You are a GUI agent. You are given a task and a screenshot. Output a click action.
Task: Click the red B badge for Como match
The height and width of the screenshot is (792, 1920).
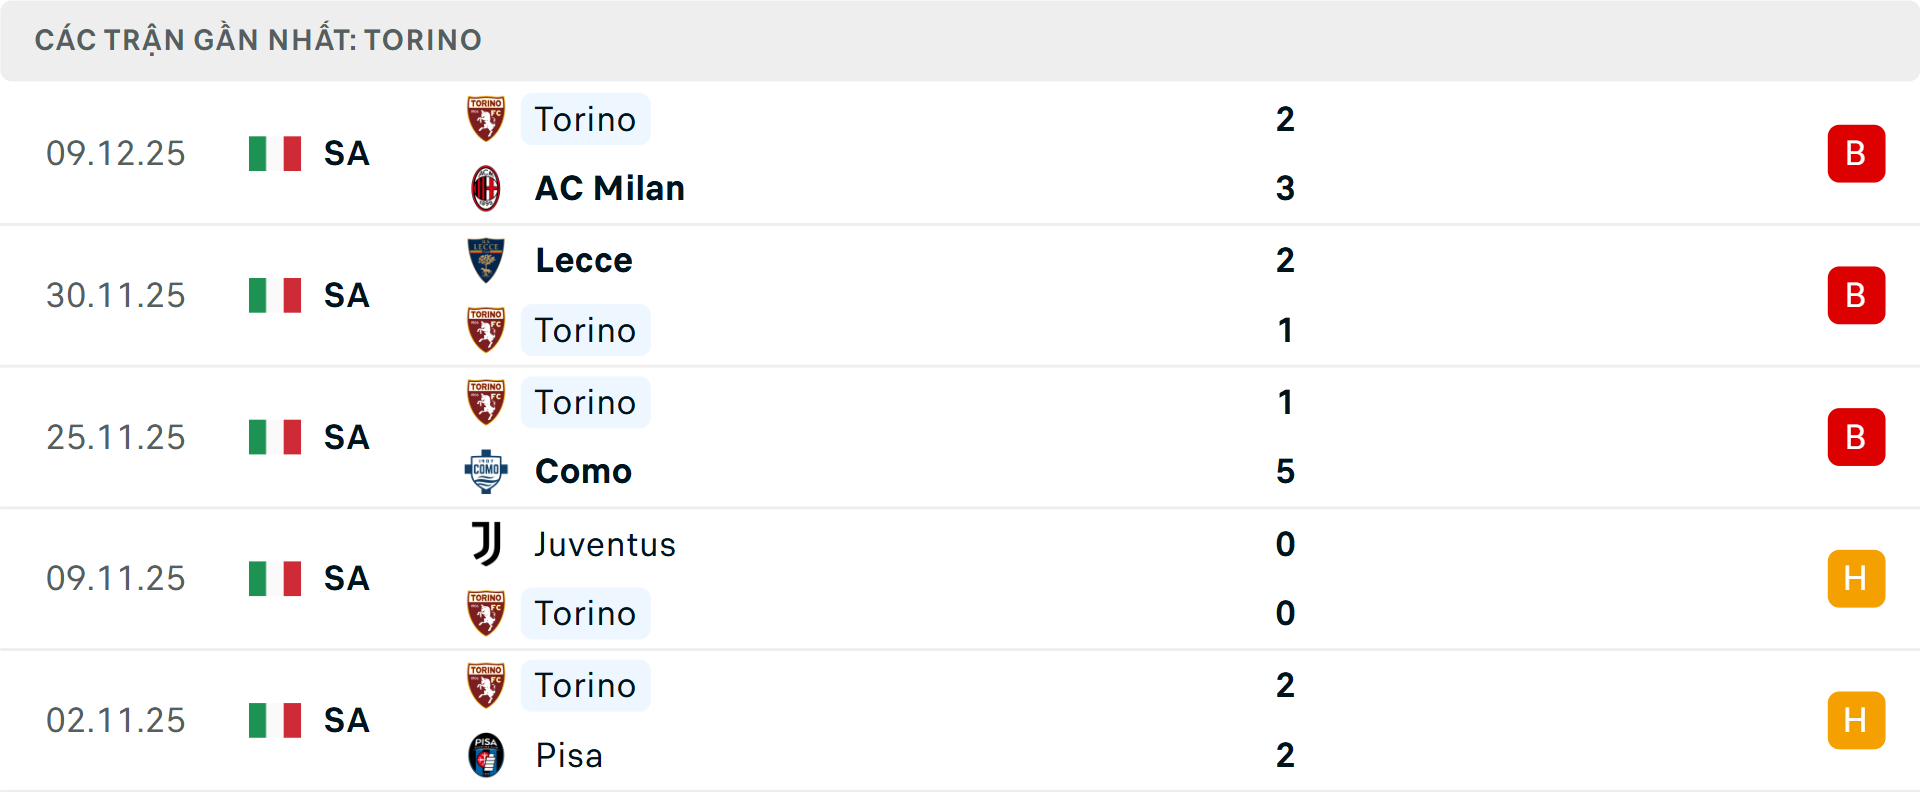(x=1856, y=437)
